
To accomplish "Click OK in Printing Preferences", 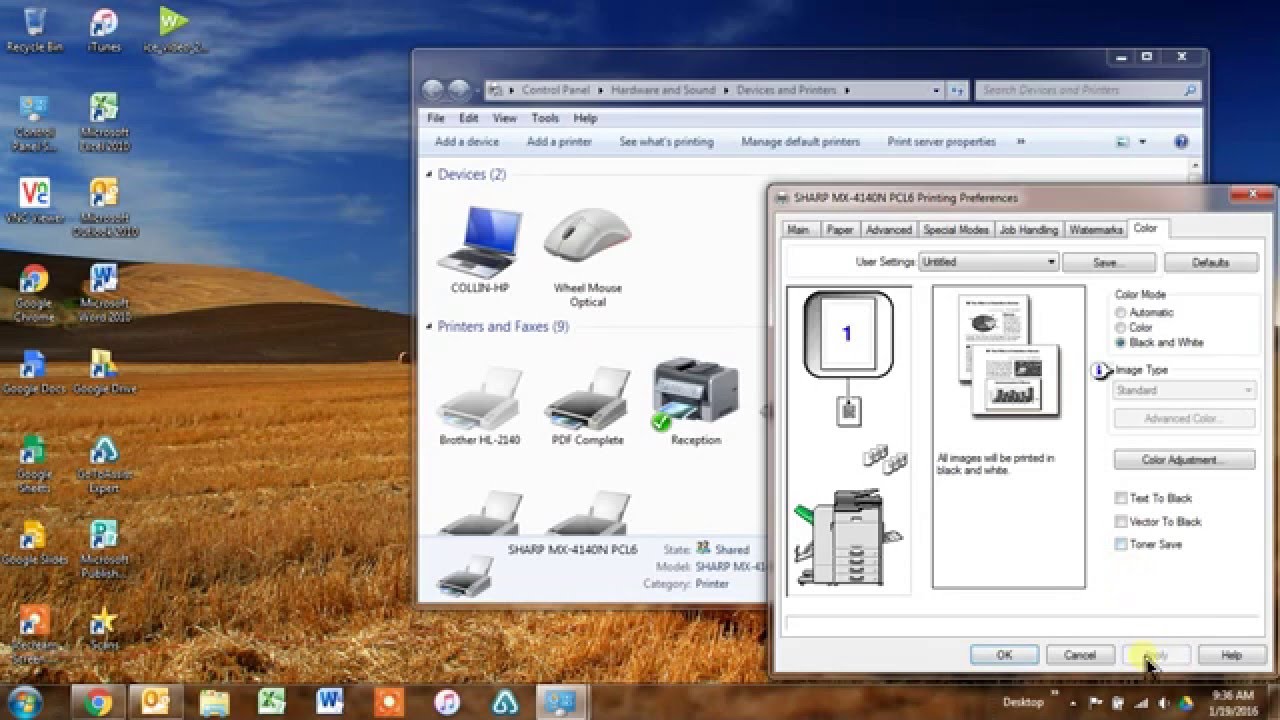I will 1004,655.
